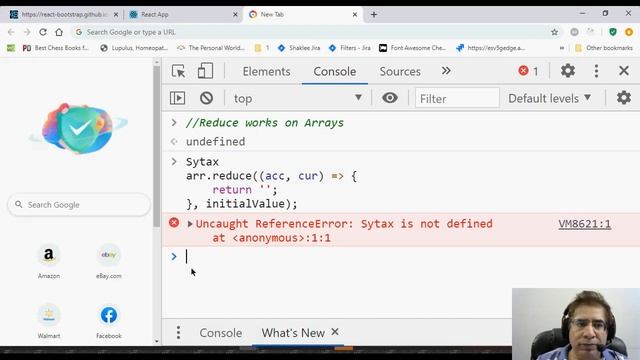640x360 pixels.
Task: Expand the Uncaught ReferenceError message
Action: tap(190, 224)
